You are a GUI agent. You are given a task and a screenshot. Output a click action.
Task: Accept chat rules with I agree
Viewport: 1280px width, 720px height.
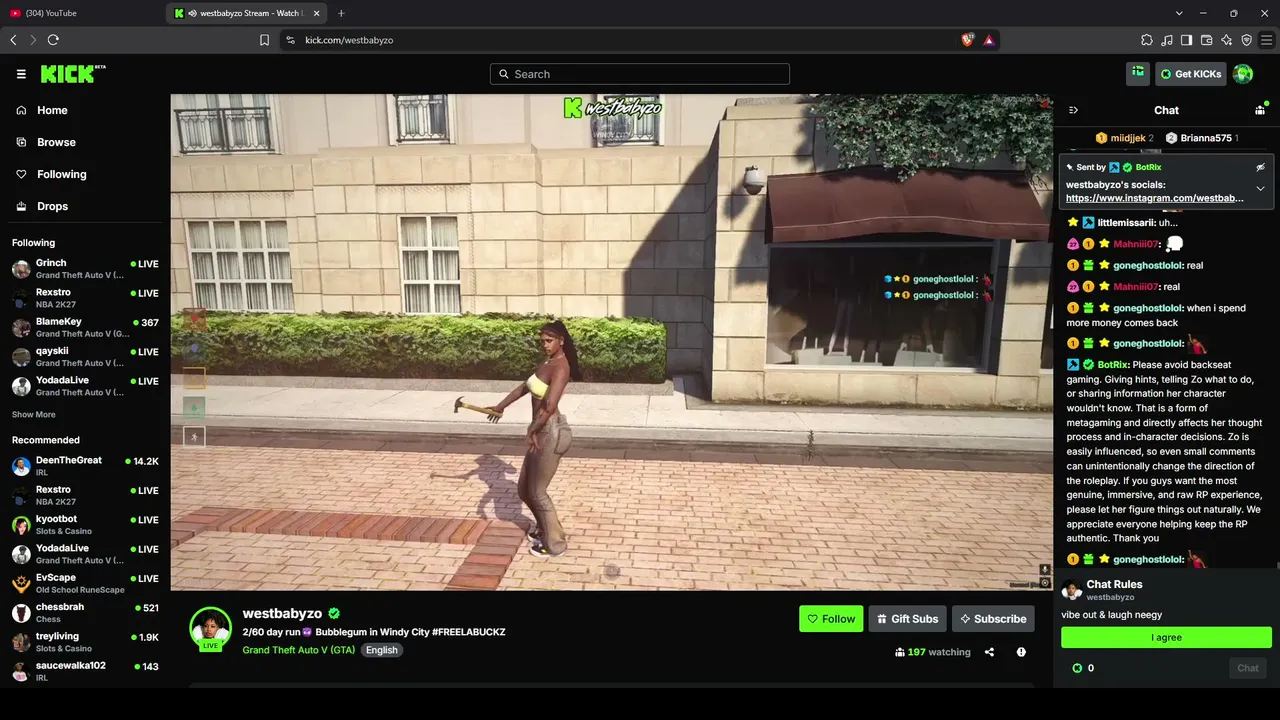pos(1166,638)
